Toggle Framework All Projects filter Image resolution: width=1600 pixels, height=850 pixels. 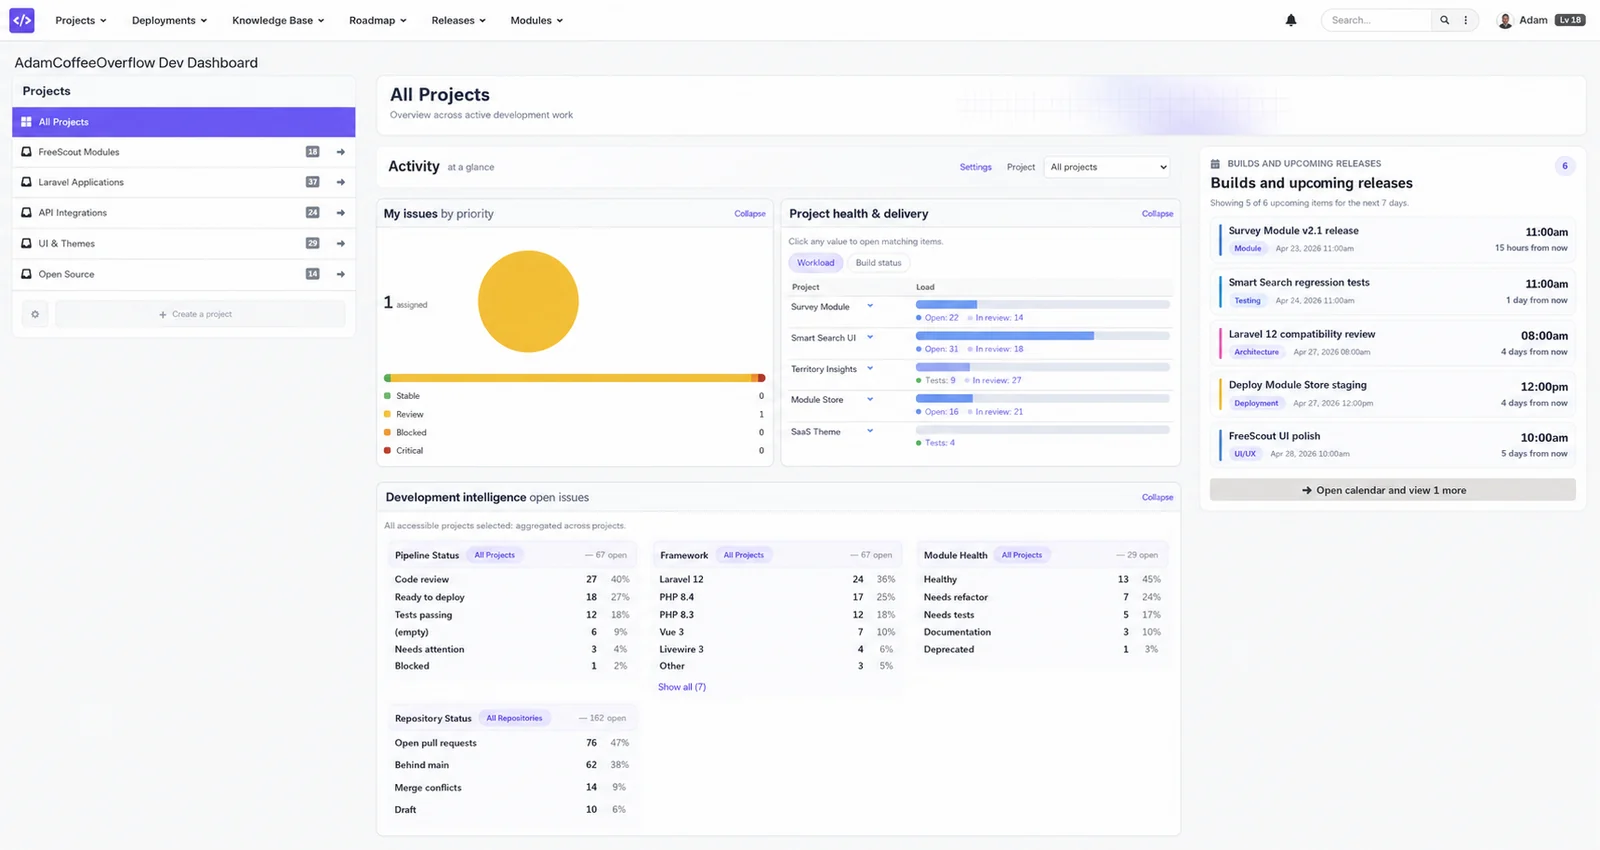[x=743, y=555]
